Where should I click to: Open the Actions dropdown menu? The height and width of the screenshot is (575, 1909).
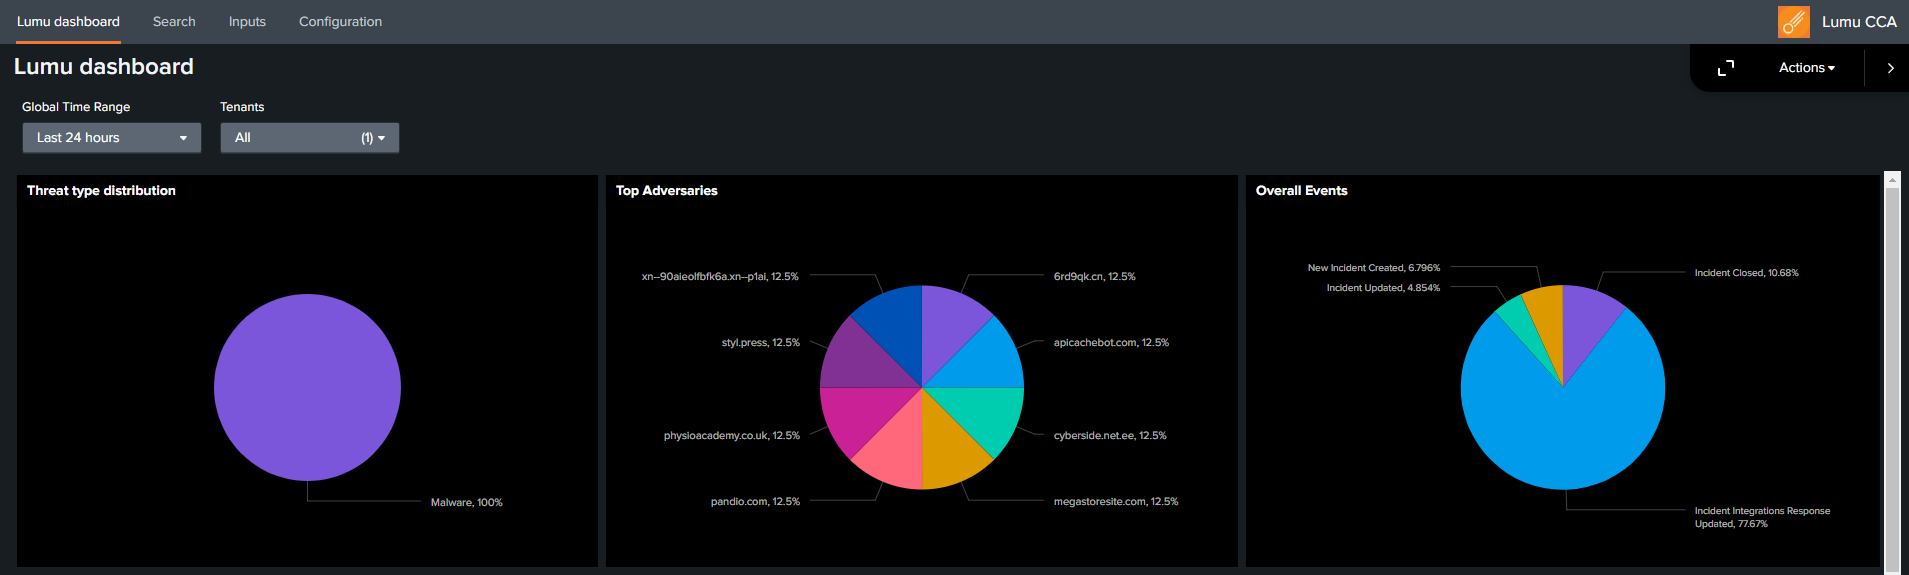click(1806, 68)
